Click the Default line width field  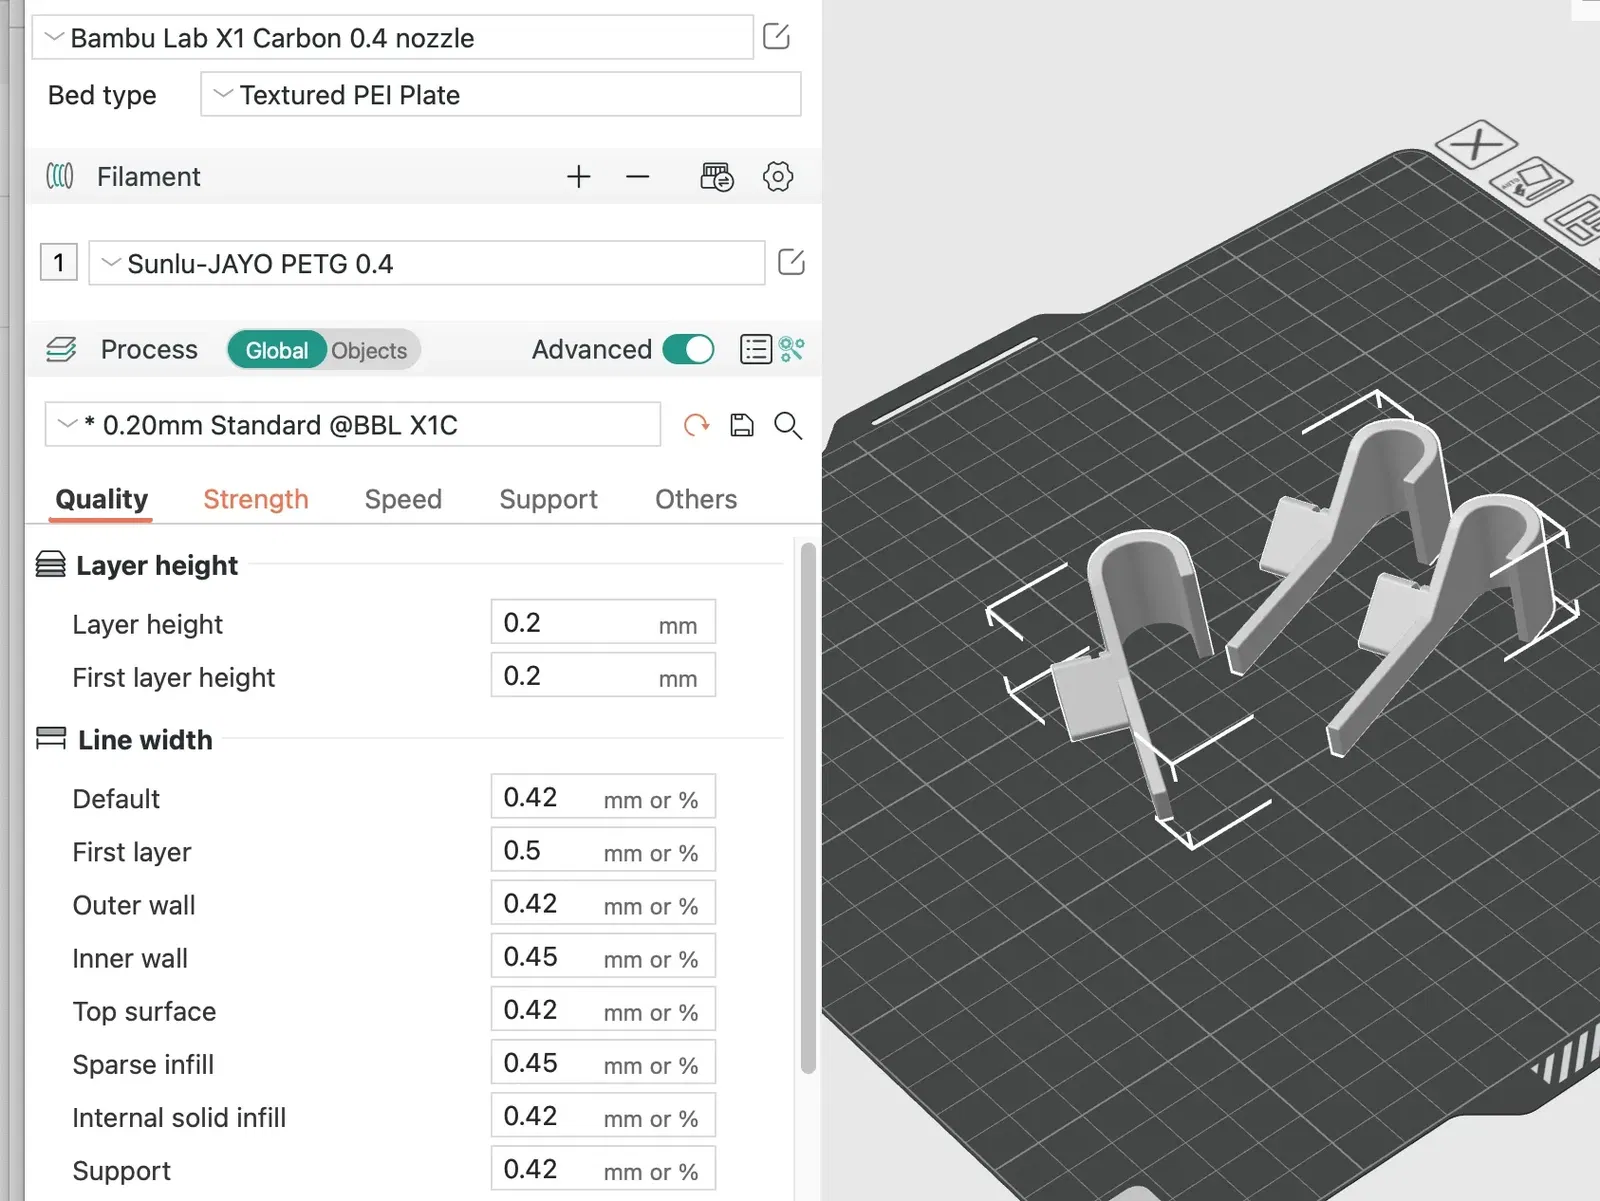pyautogui.click(x=603, y=797)
